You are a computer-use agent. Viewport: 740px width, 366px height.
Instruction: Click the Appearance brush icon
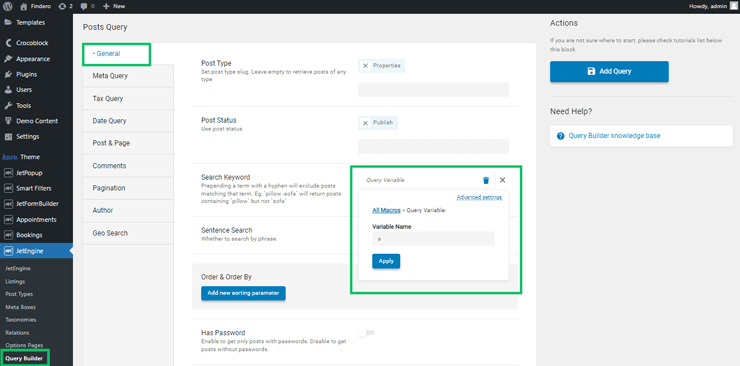(8, 59)
